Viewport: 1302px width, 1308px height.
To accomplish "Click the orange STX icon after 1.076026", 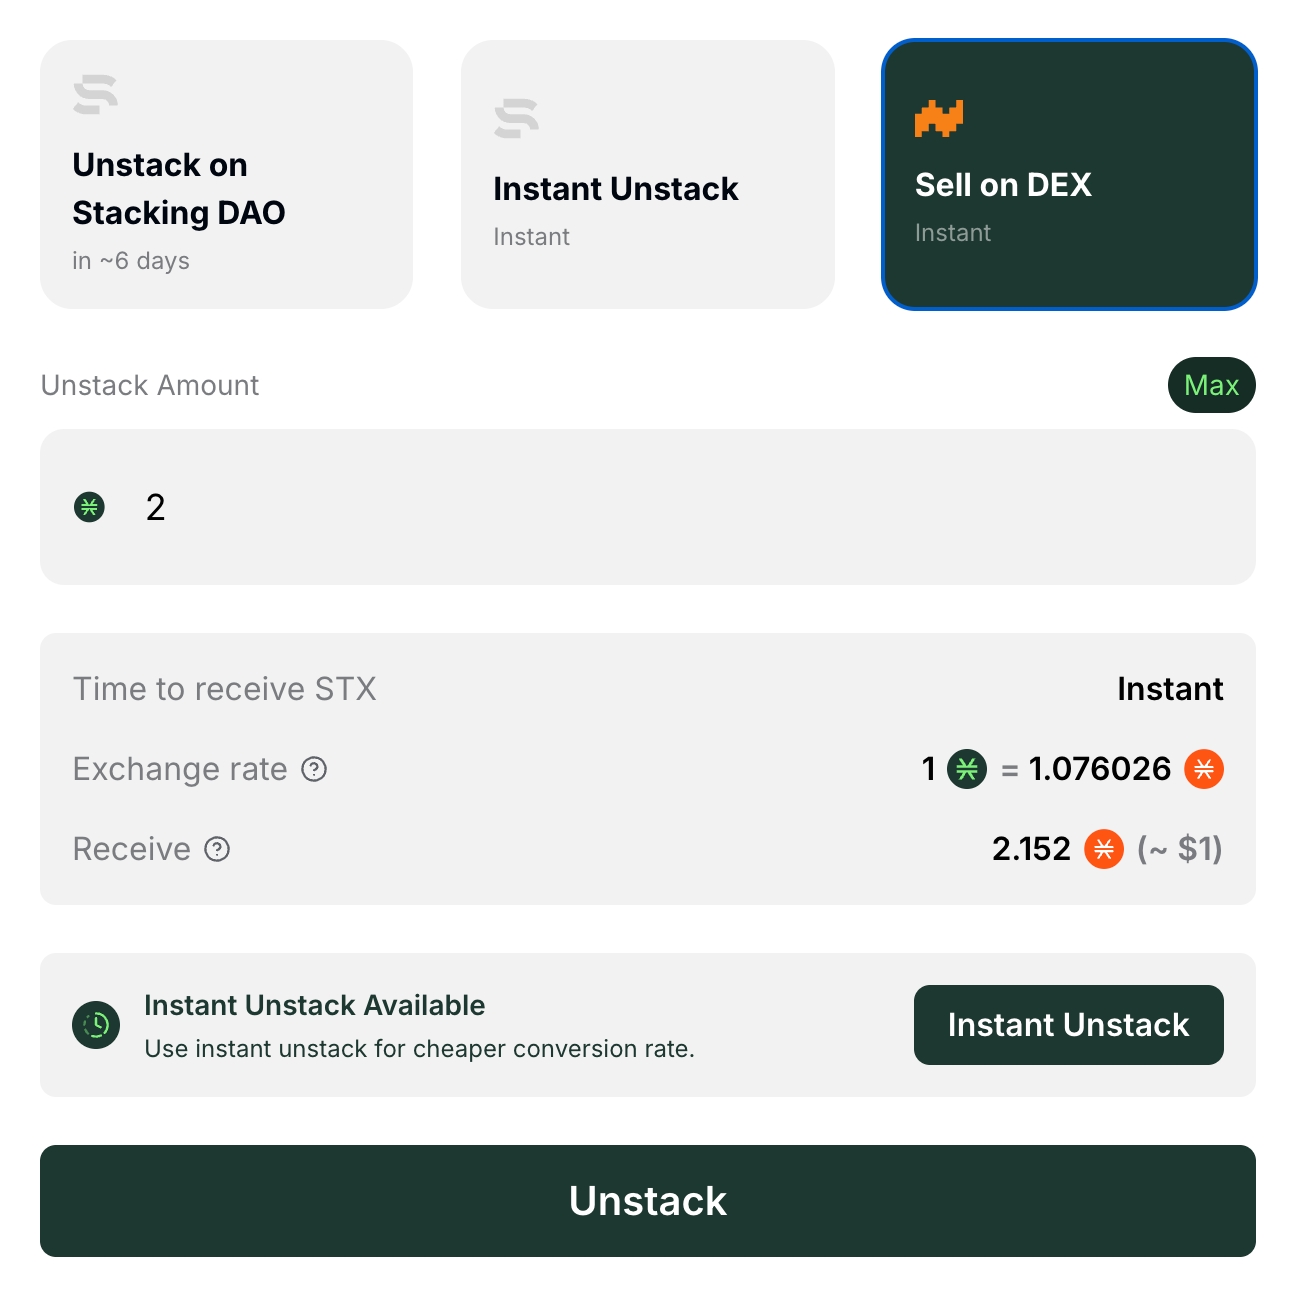I will 1204,769.
